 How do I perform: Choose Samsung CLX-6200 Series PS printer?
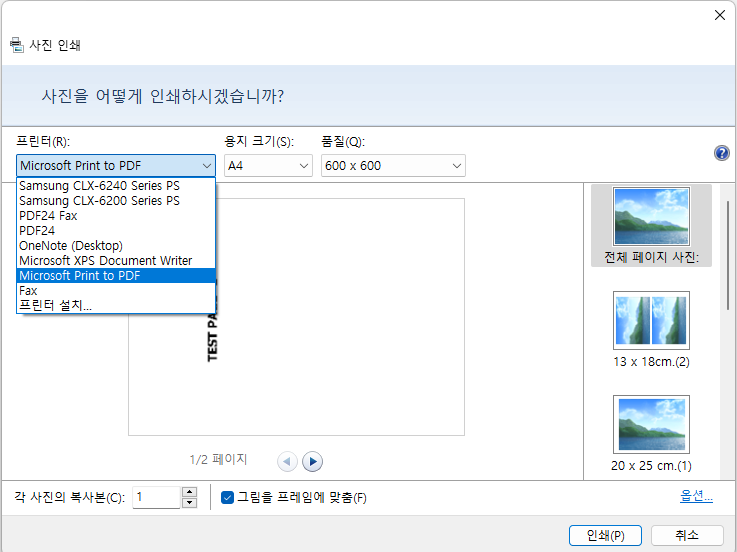[x=116, y=201]
